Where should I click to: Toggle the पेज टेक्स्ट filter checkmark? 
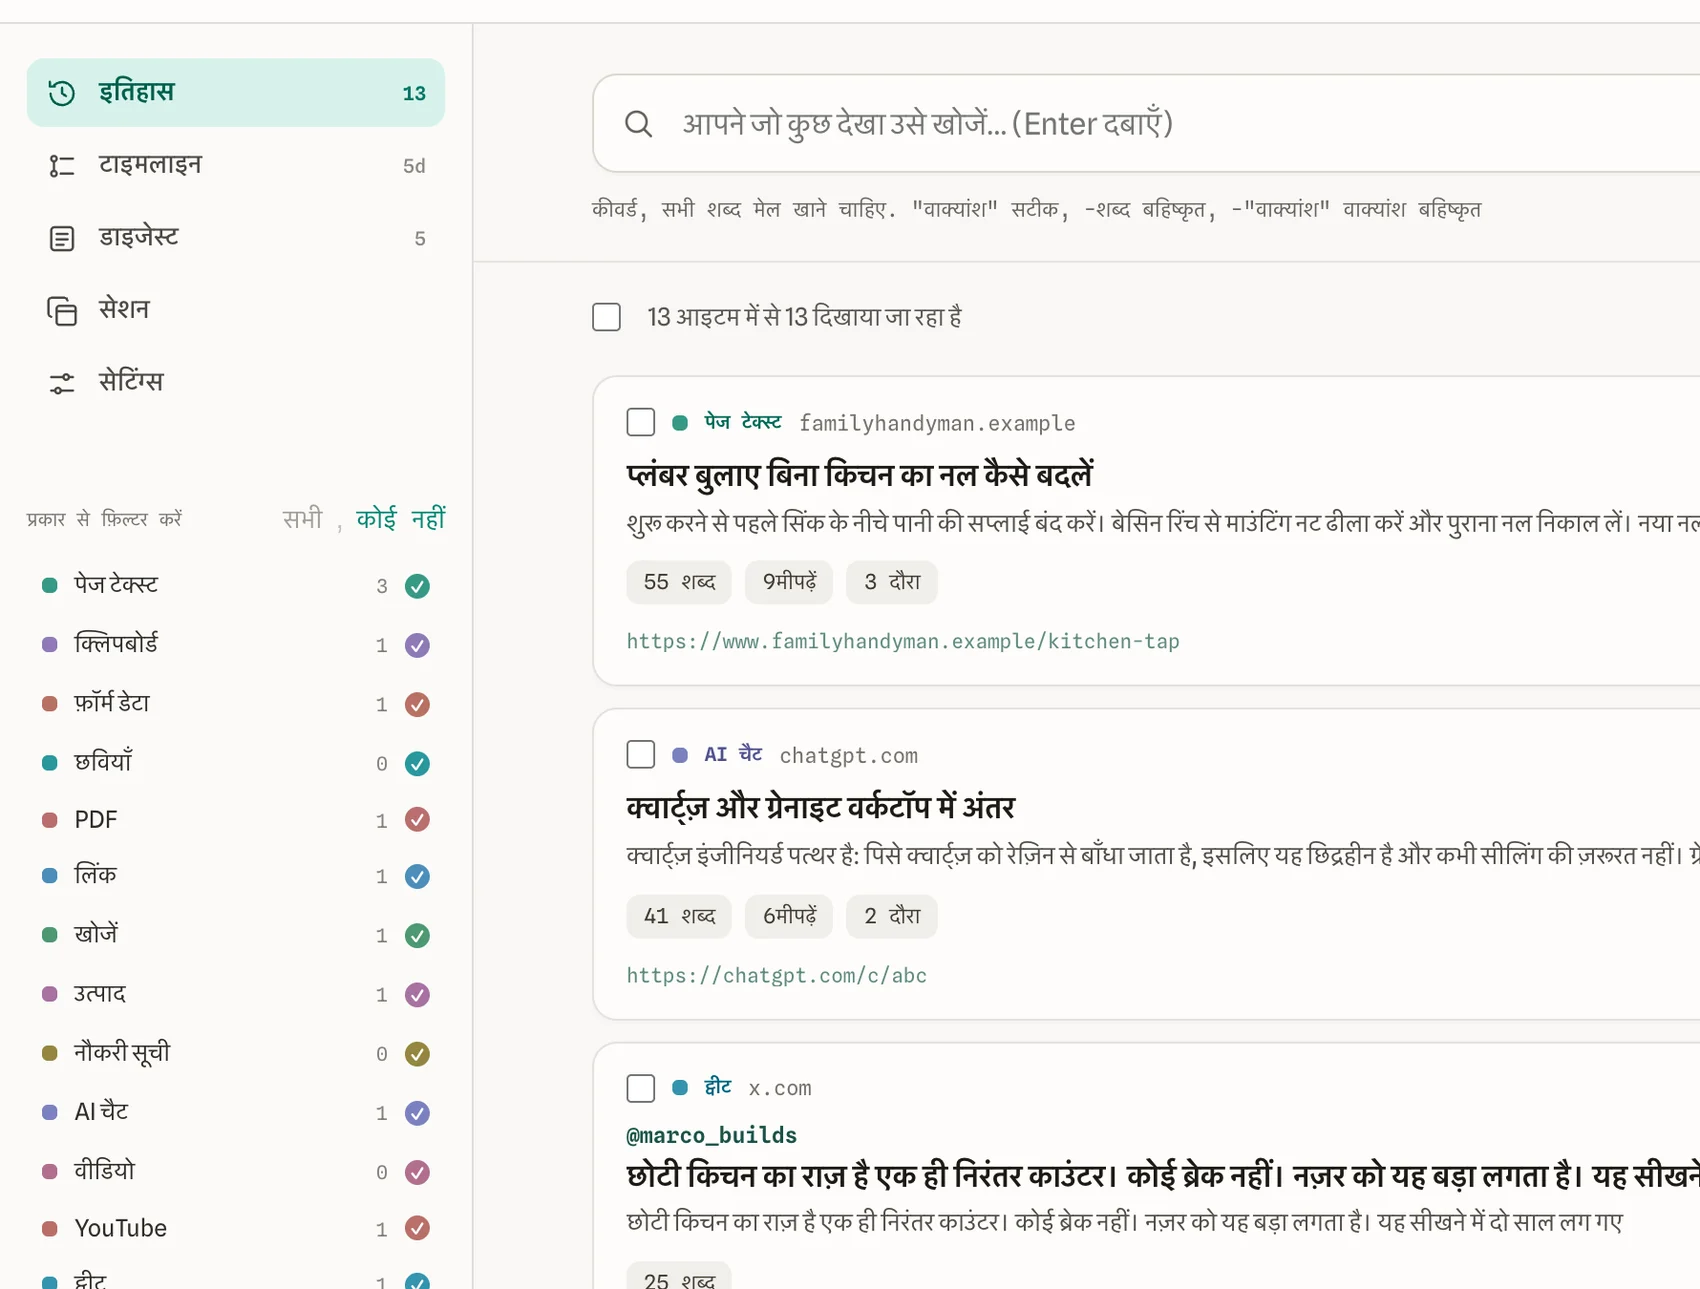pos(417,586)
